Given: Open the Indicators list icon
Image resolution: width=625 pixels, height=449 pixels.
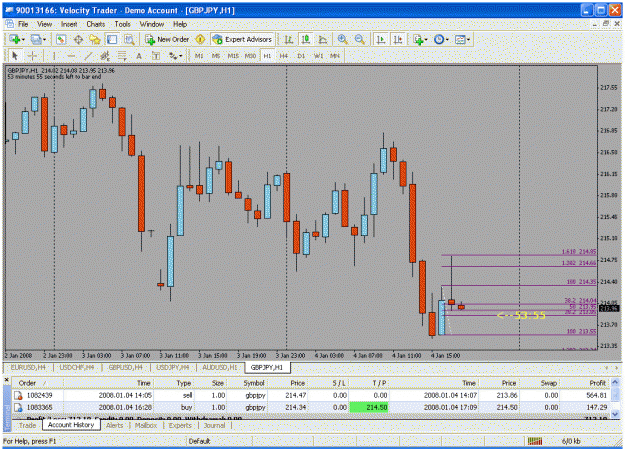Looking at the screenshot, I should (418, 39).
